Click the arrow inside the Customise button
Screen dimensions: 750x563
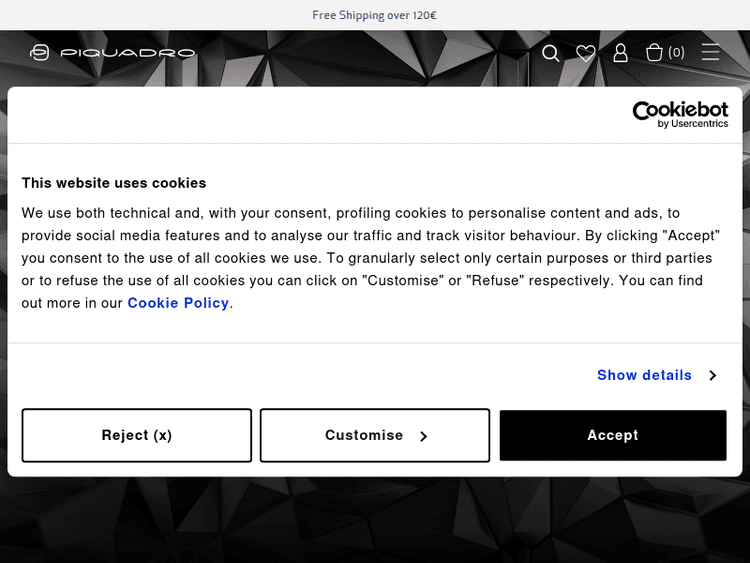click(x=424, y=436)
